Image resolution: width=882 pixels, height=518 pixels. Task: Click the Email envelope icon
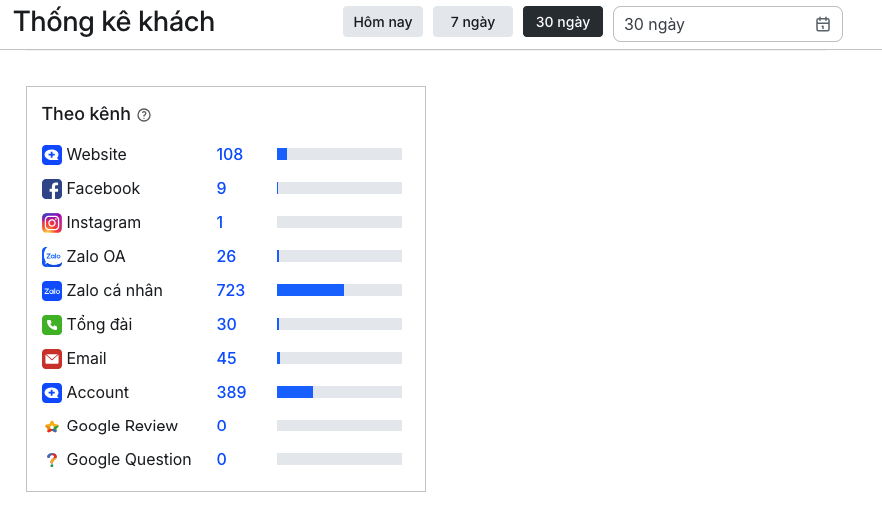click(52, 359)
